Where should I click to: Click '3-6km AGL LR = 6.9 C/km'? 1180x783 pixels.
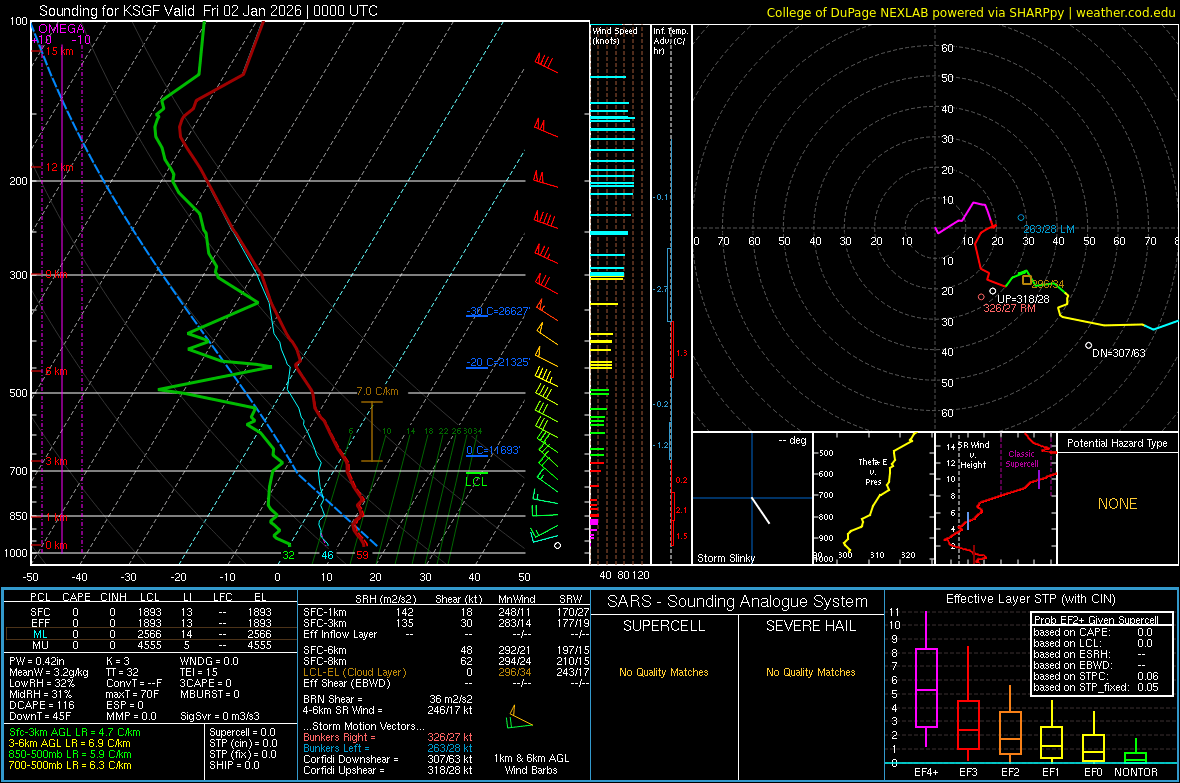(69, 743)
